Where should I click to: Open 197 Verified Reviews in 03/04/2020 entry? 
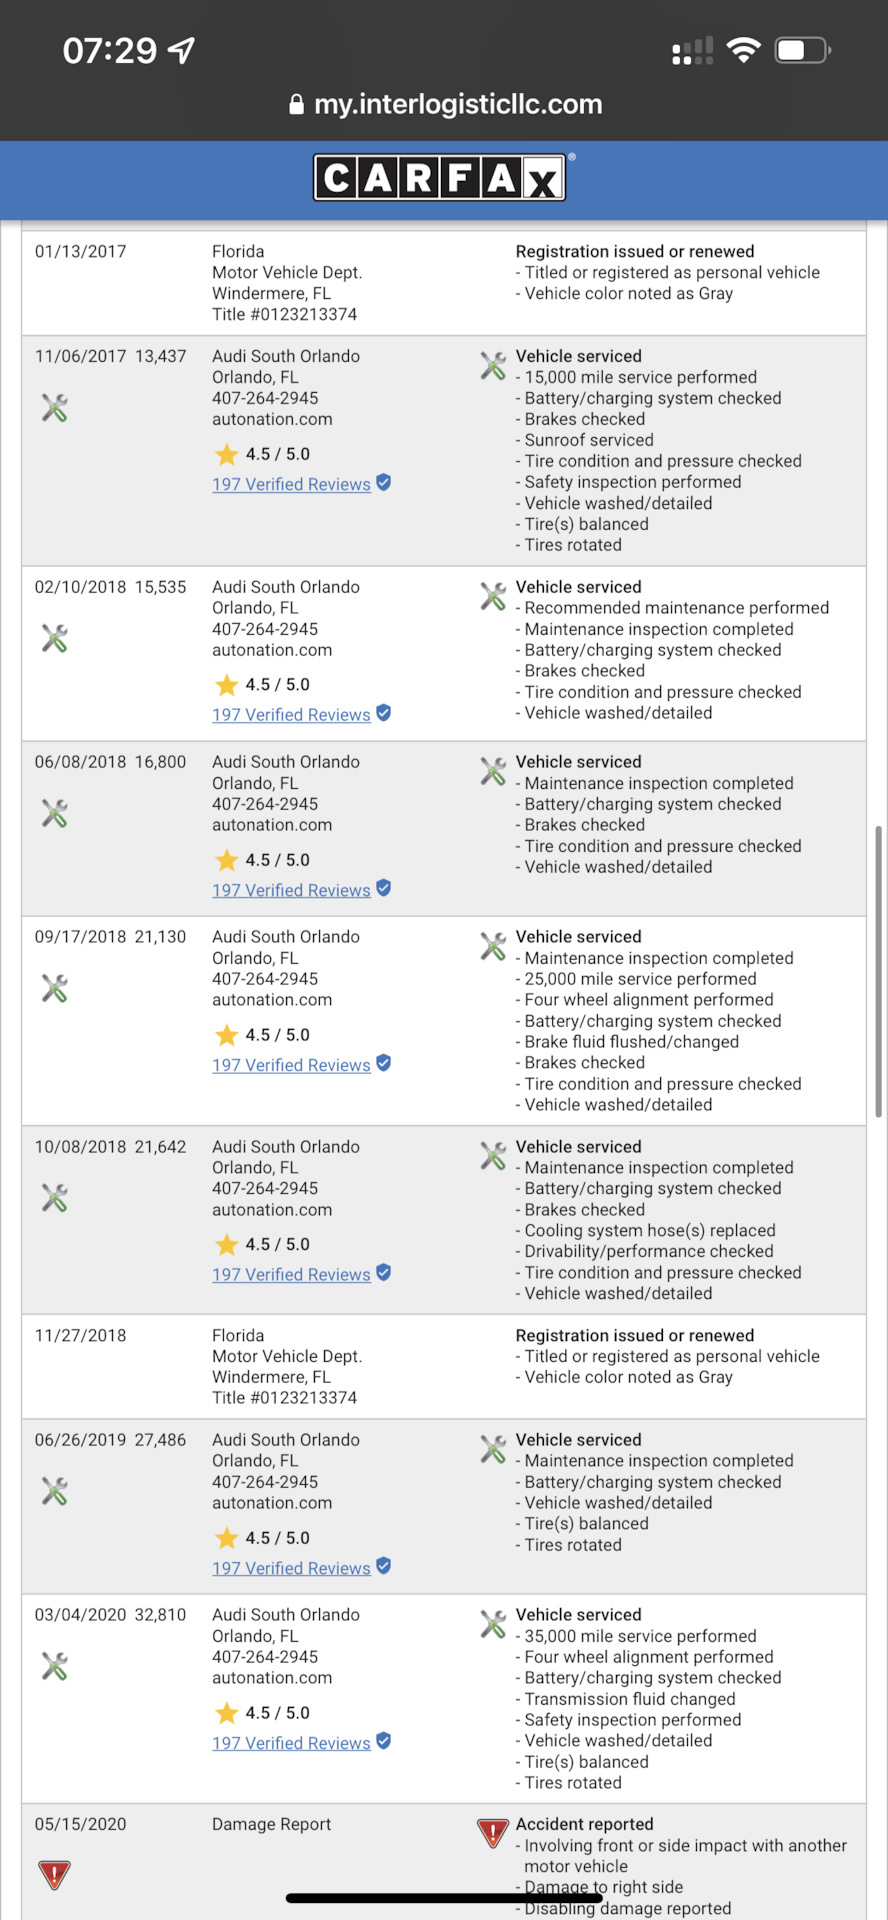(291, 1743)
